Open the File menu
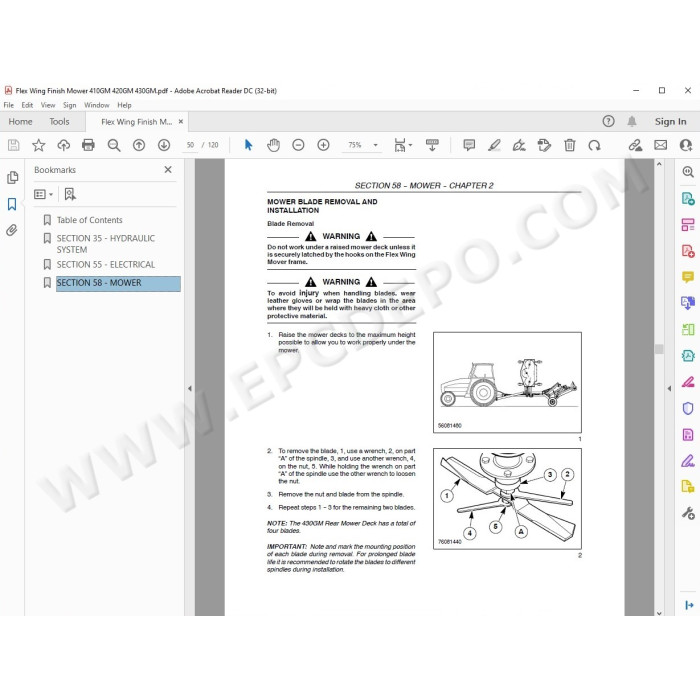Viewport: 700px width, 700px height. (8, 105)
